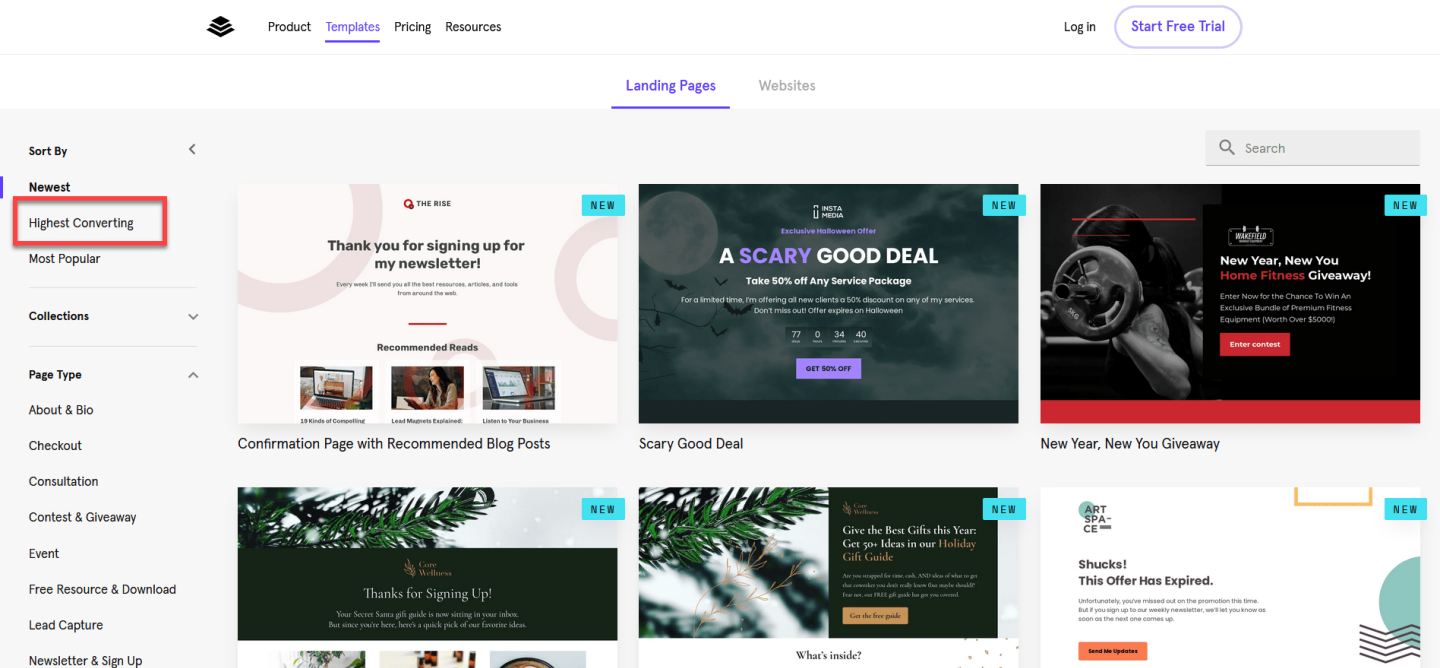Expand the Collections section
The height and width of the screenshot is (668, 1440).
[x=193, y=316]
